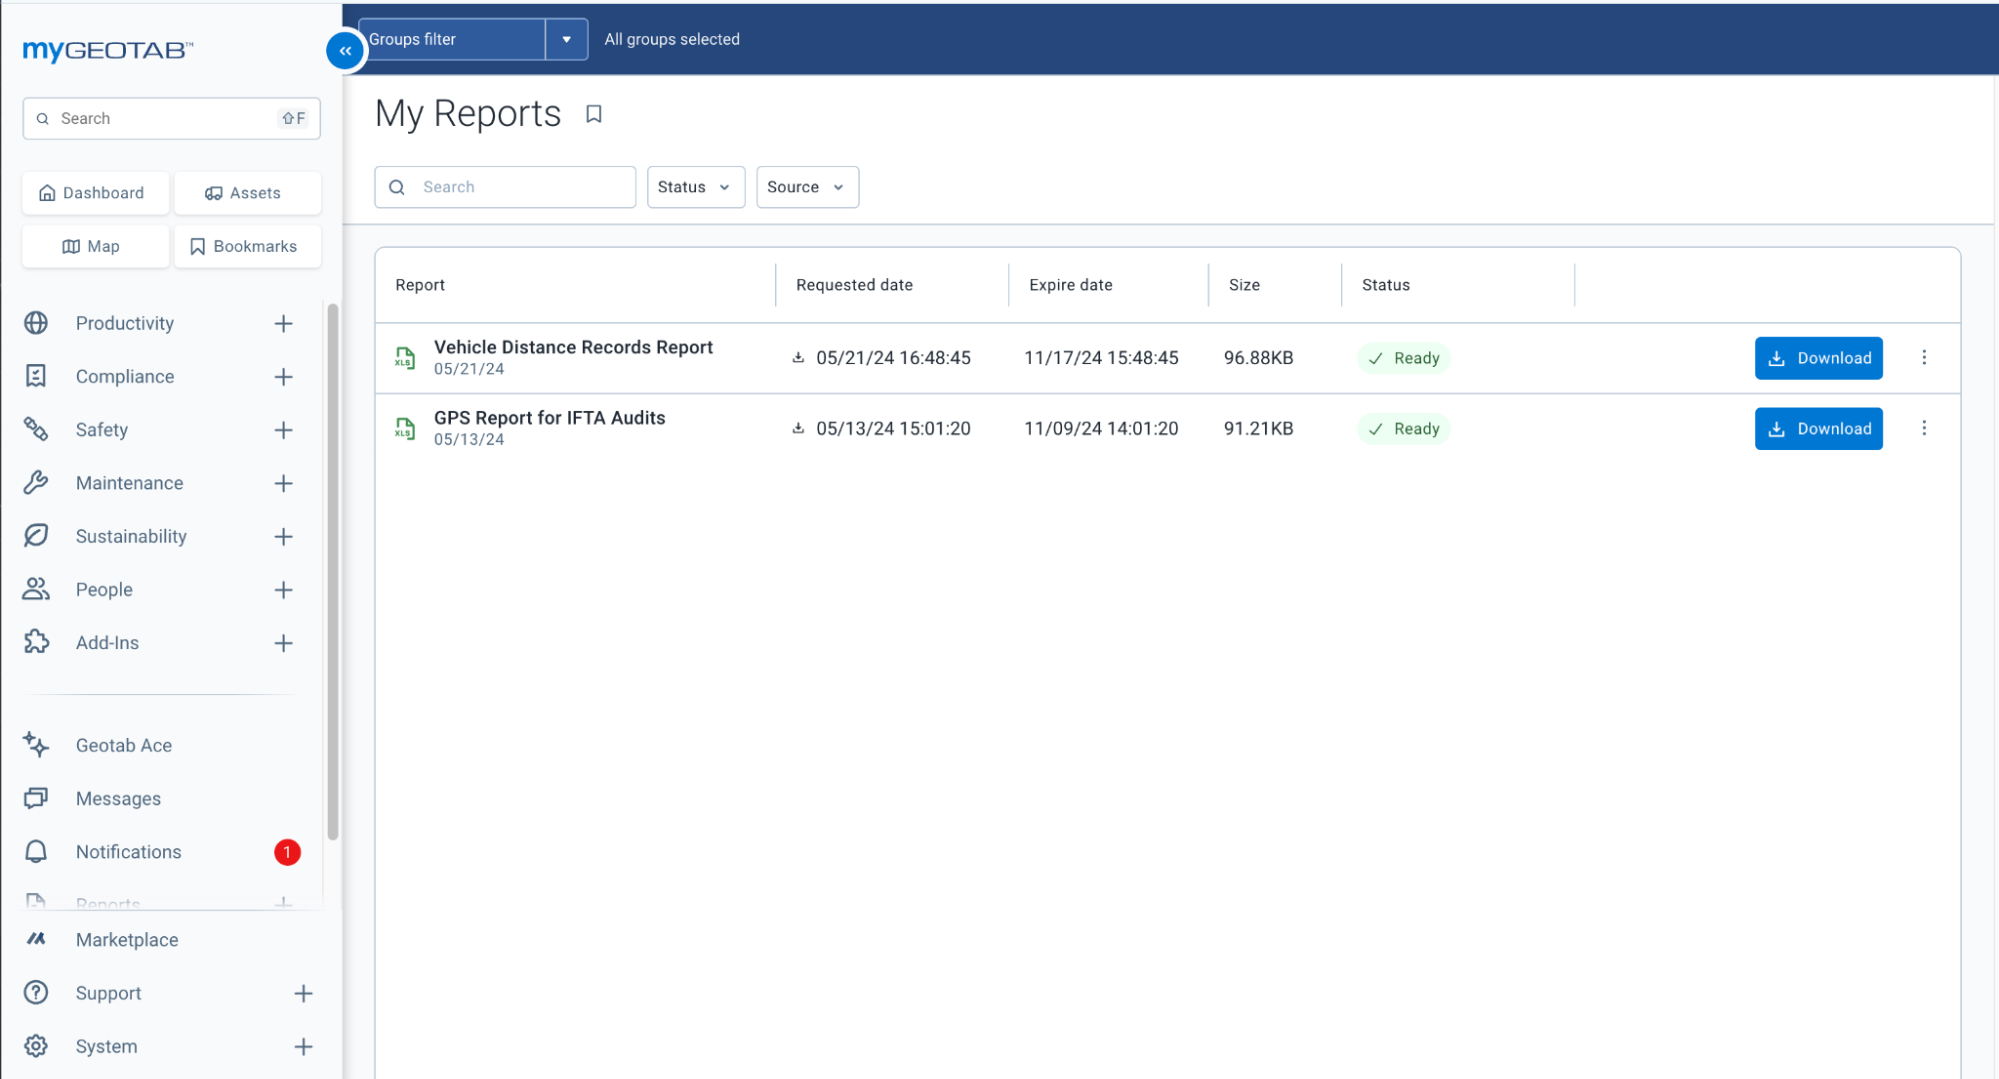The image size is (1999, 1079).
Task: Download the GPS Report for IFTA Audits
Action: (1818, 428)
